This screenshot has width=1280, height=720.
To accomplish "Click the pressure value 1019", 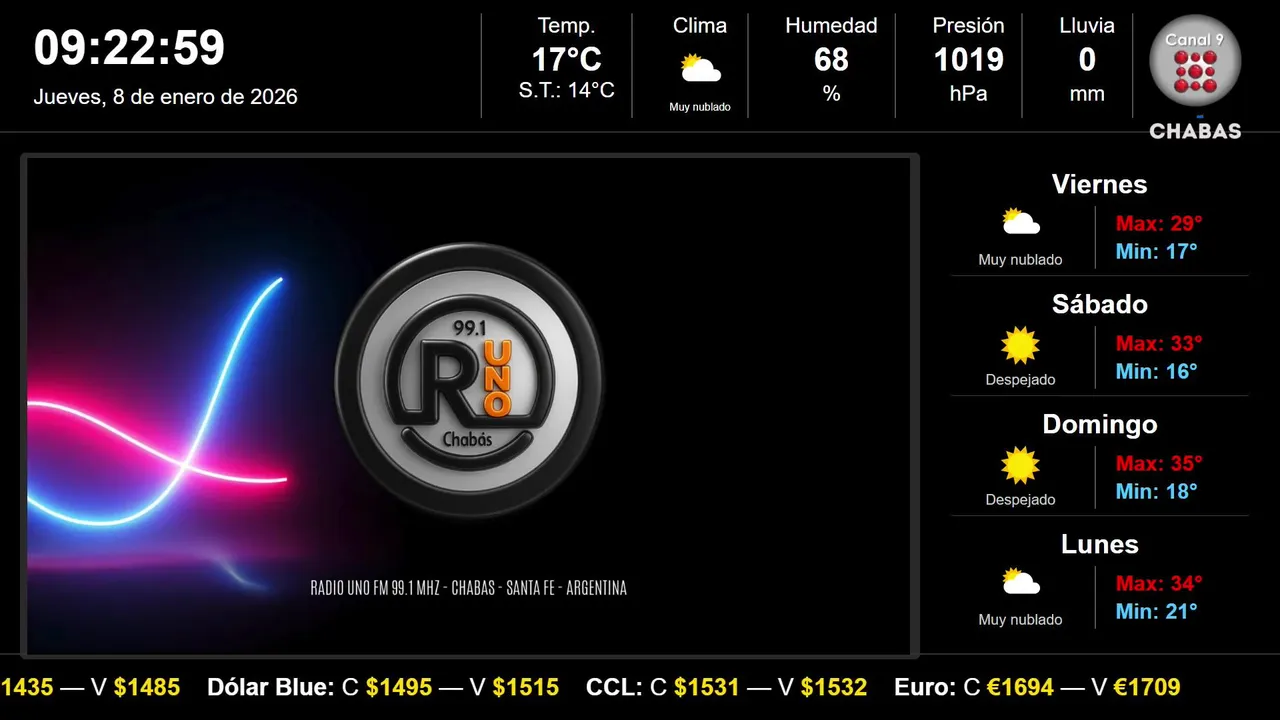I will tap(968, 60).
